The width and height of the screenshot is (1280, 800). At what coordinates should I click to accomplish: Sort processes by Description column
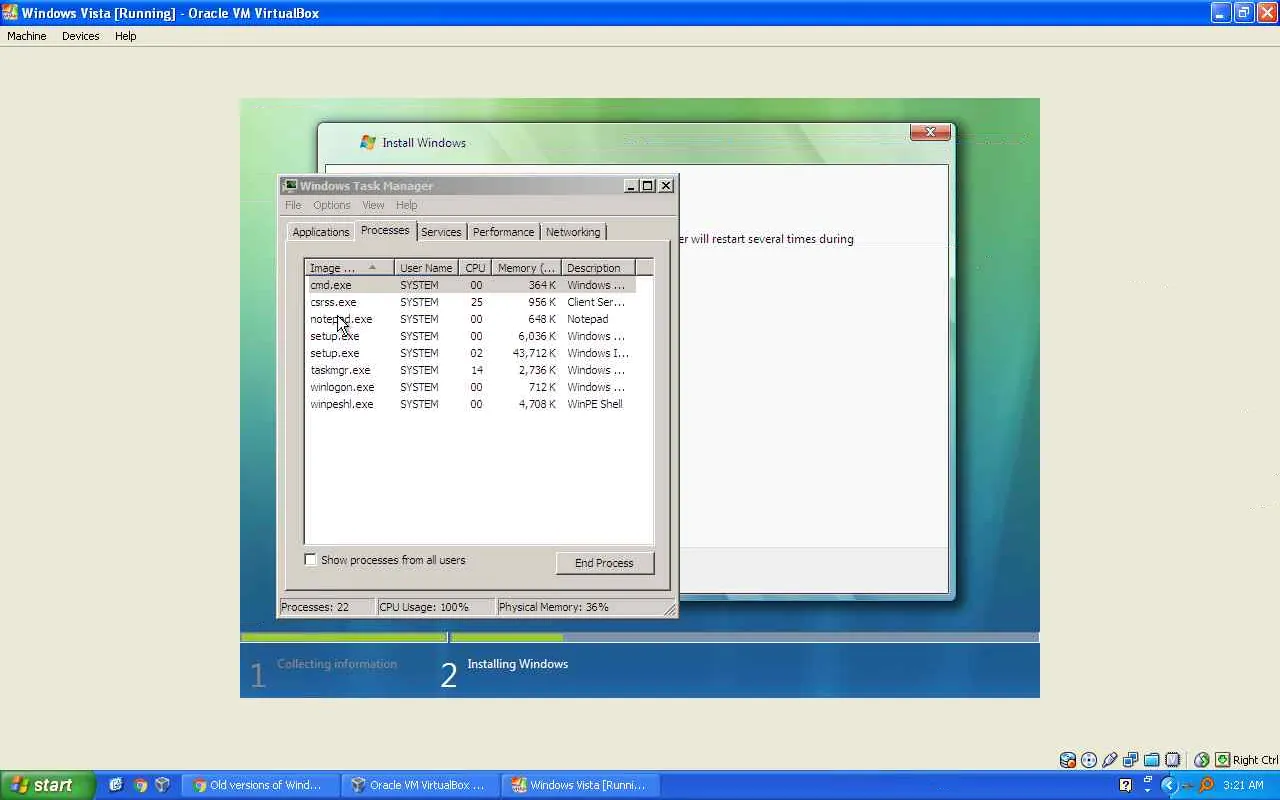click(598, 268)
